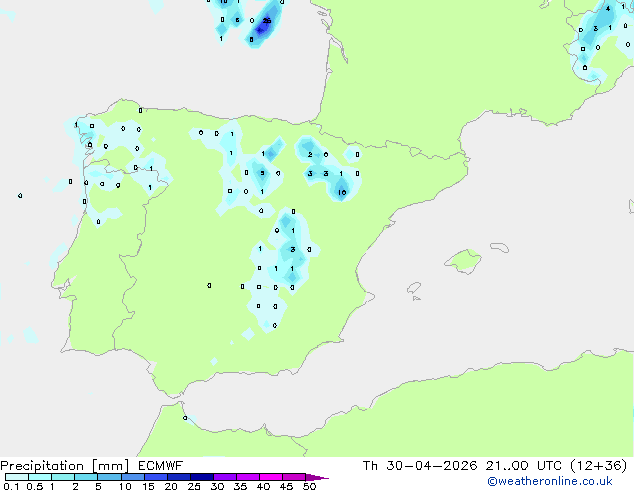Screen dimensions: 634x490
Task: Click the 1–2 mm legend color swatch
Action: pyautogui.click(x=63, y=477)
